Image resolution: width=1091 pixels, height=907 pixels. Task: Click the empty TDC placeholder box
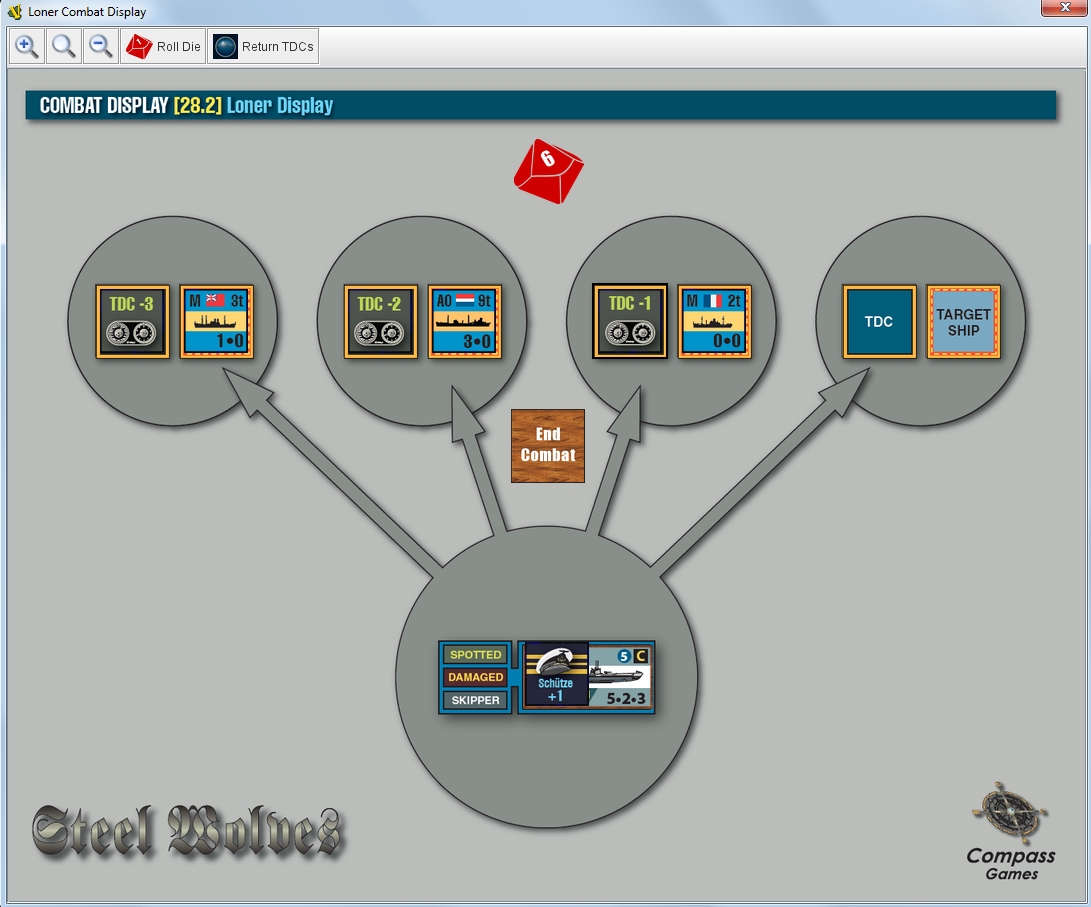[879, 321]
